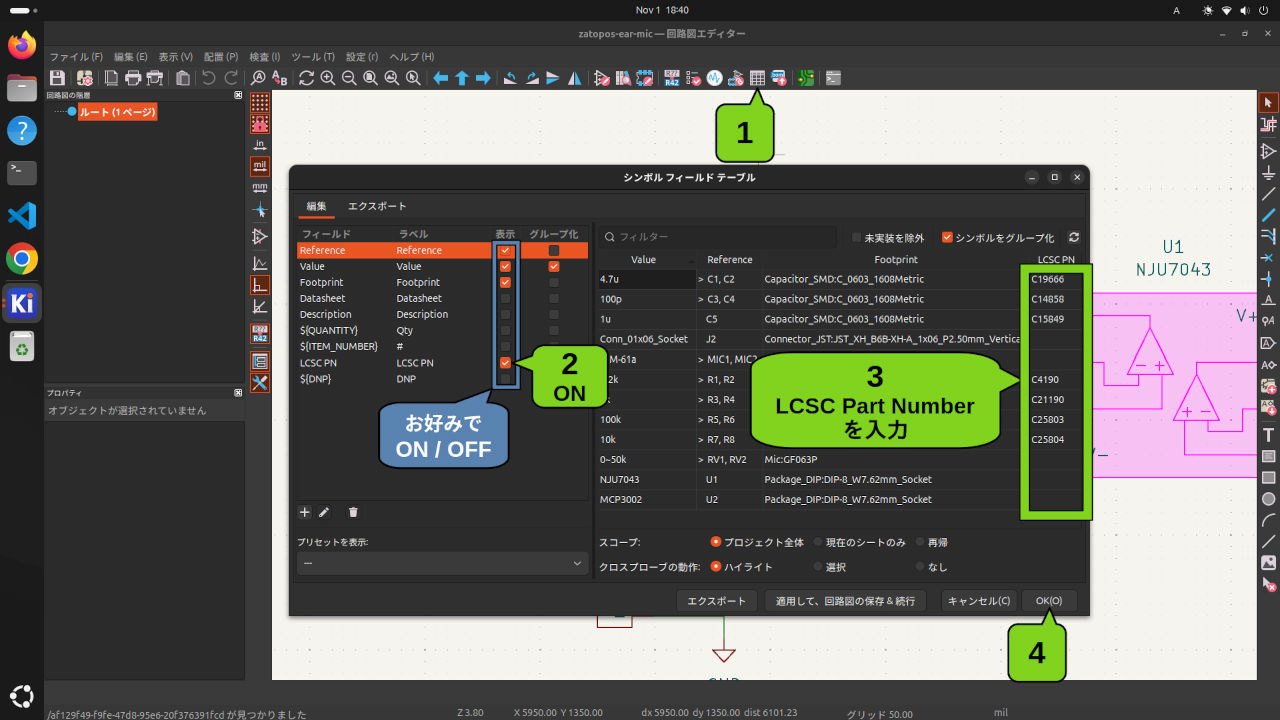Open the Find tool in the toolbar
Viewport: 1280px width, 720px height.
258,77
